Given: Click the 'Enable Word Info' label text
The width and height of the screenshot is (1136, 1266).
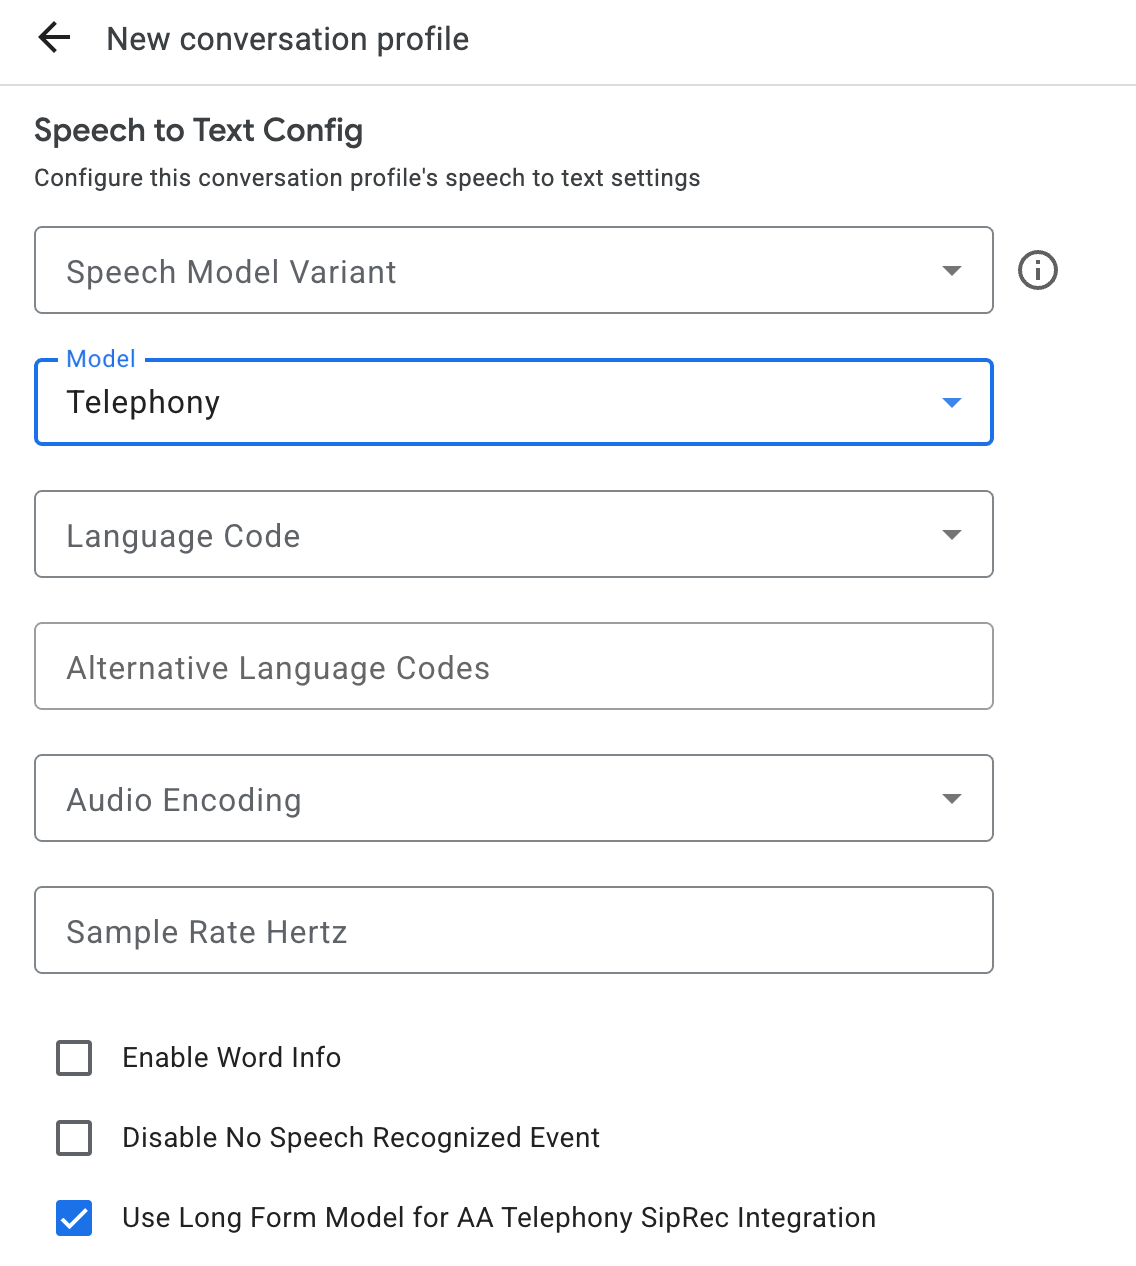Looking at the screenshot, I should coord(231,1058).
